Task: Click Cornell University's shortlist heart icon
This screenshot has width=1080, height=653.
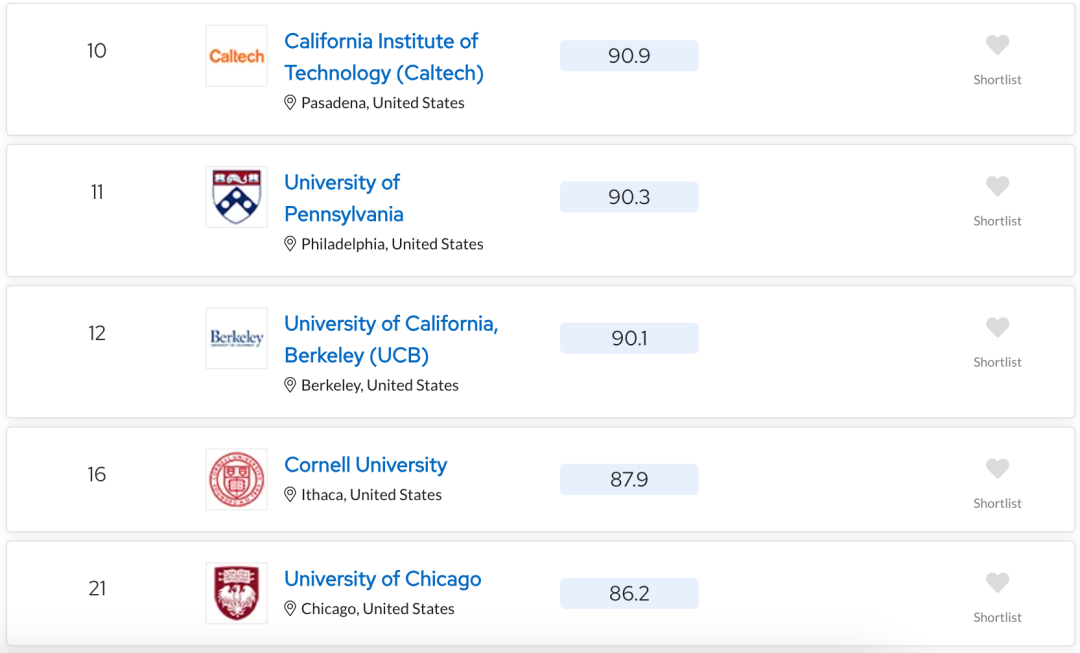Action: [997, 468]
